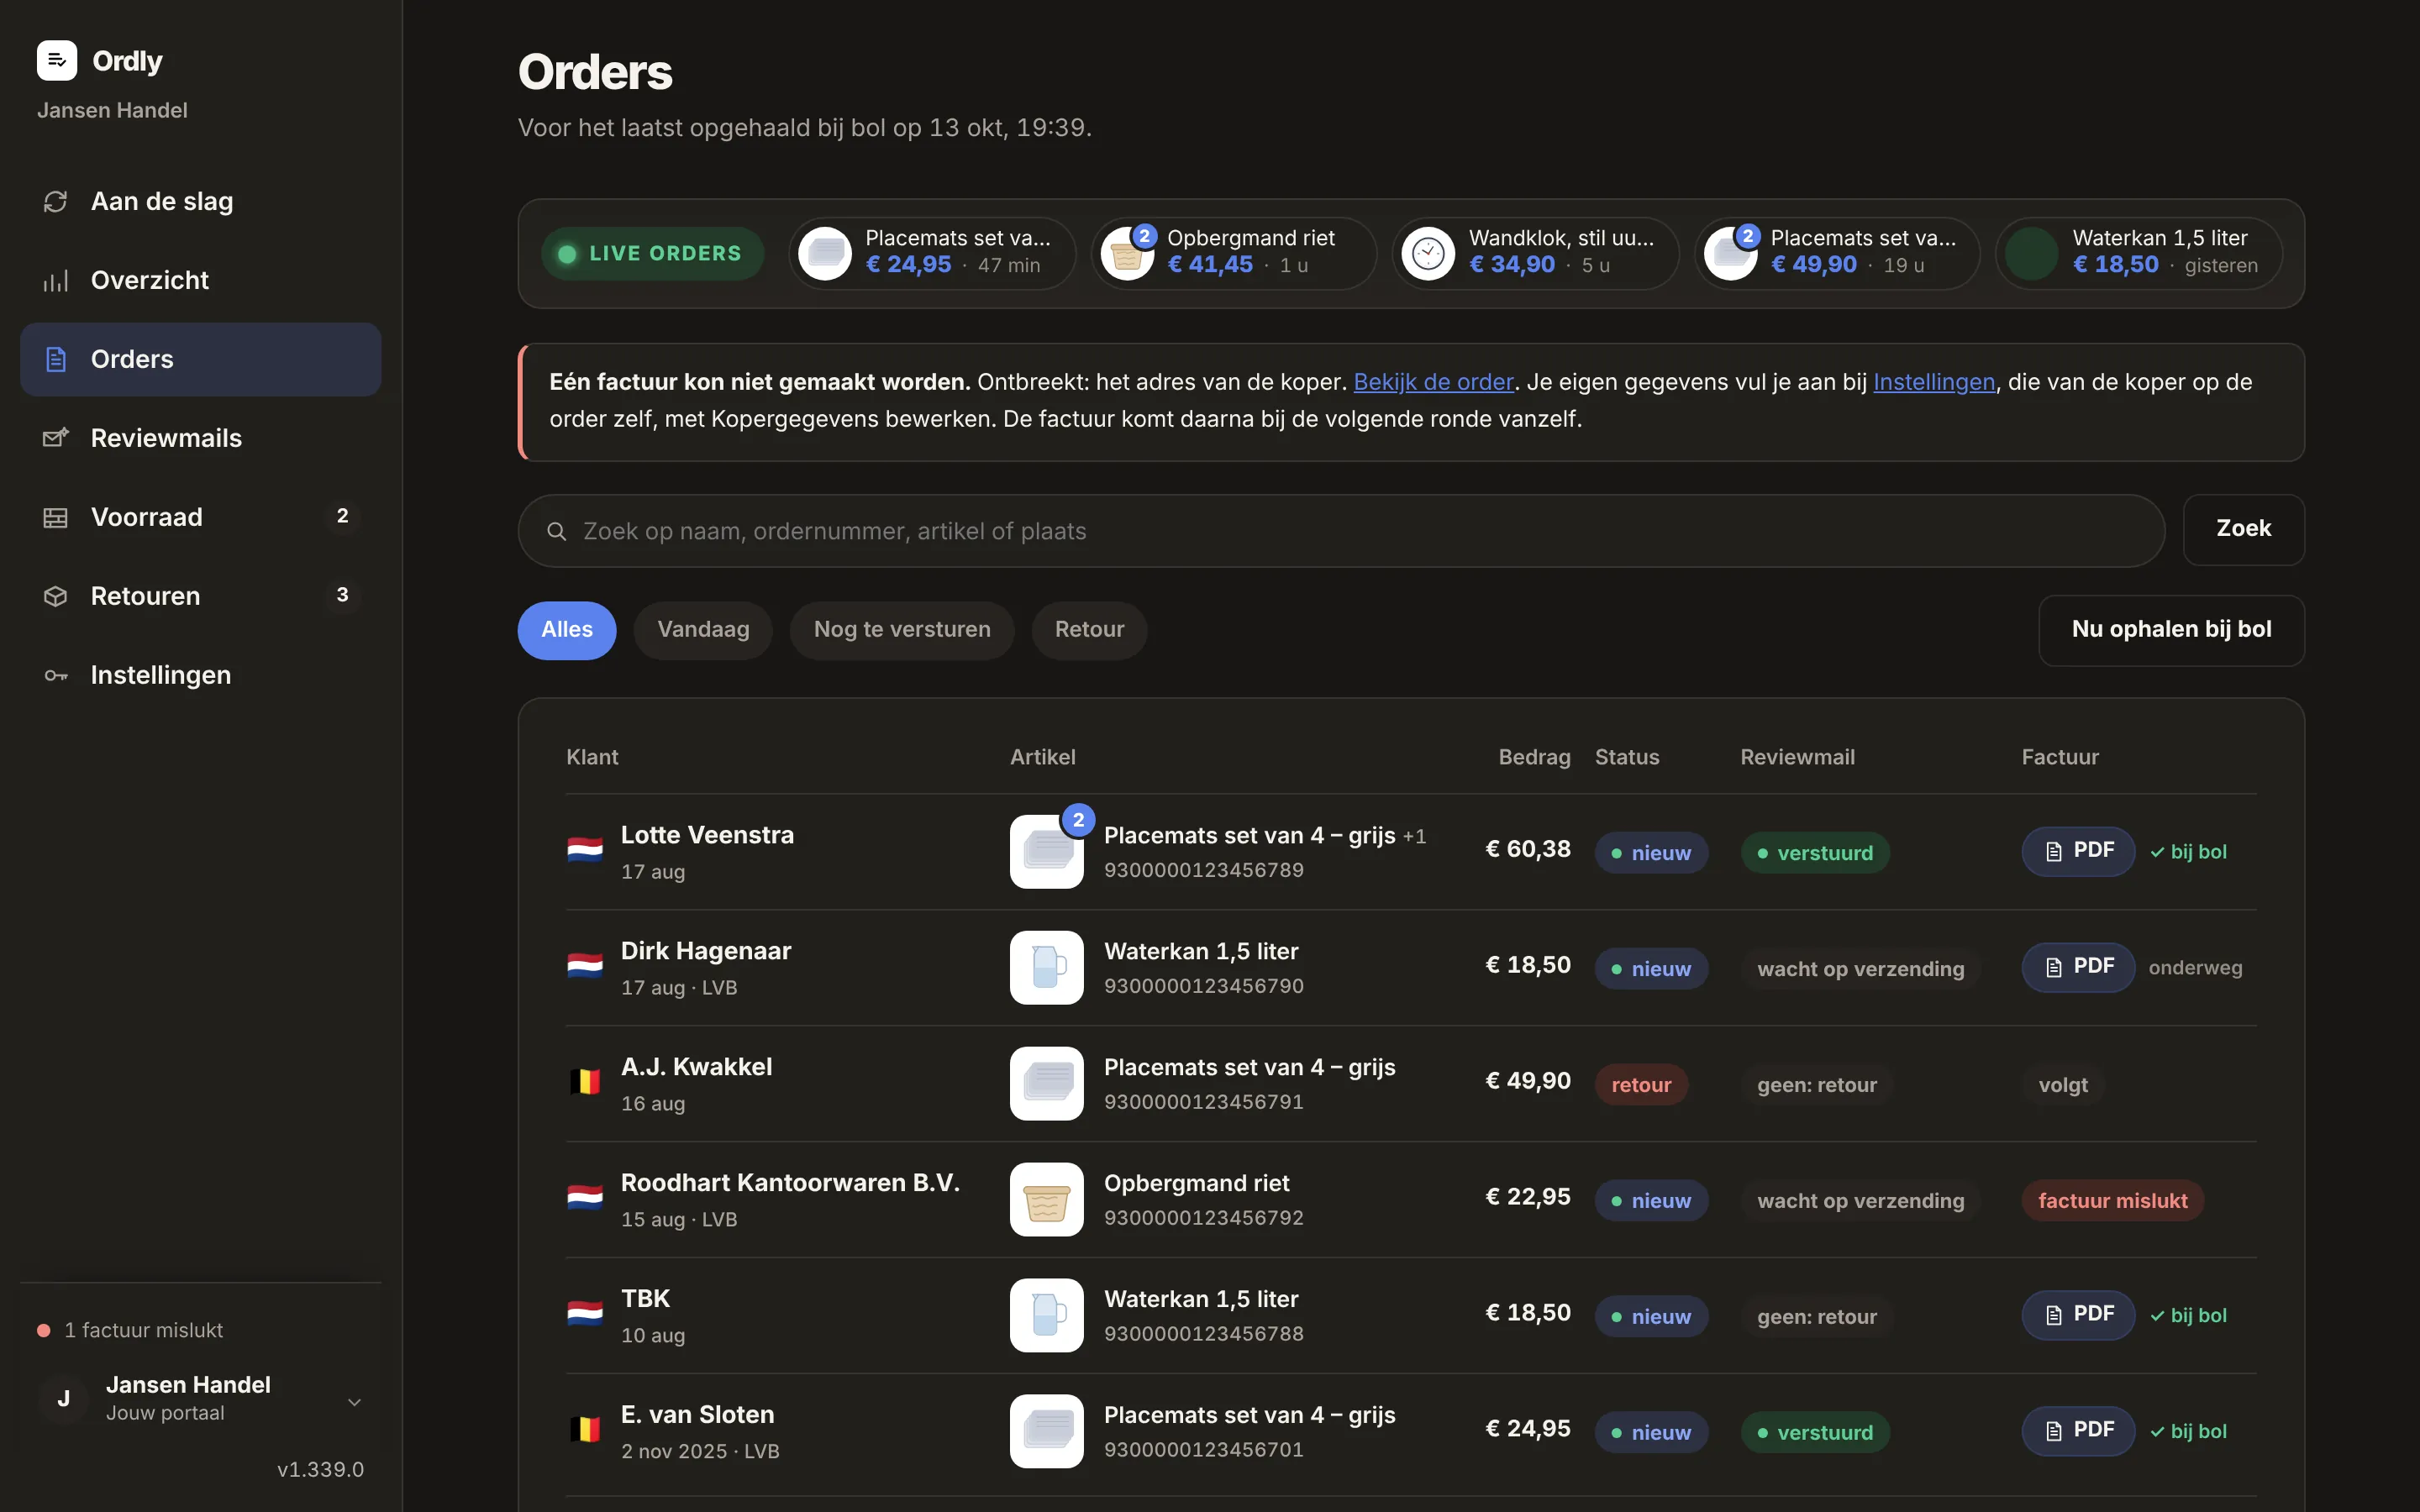The height and width of the screenshot is (1512, 2420).
Task: Click the retour status badge for A.J. Kwakkel
Action: (1641, 1085)
